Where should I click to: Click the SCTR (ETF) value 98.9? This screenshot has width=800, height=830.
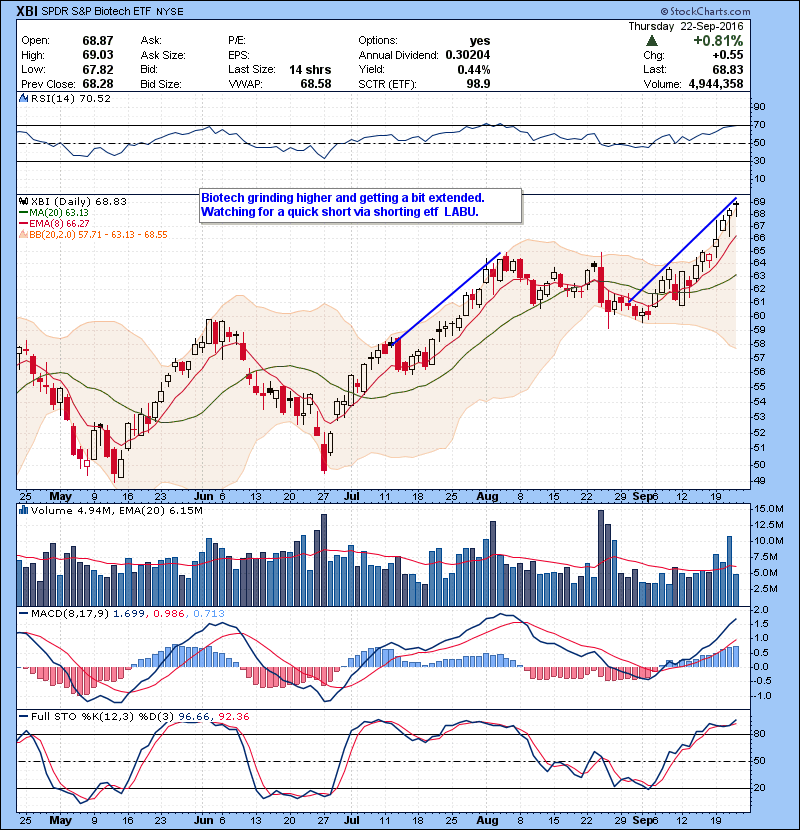[x=479, y=84]
